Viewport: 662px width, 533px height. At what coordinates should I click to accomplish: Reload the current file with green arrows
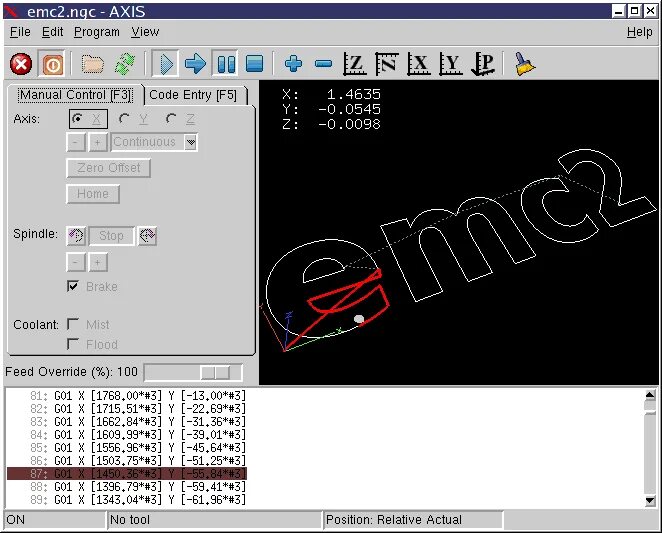click(x=125, y=64)
